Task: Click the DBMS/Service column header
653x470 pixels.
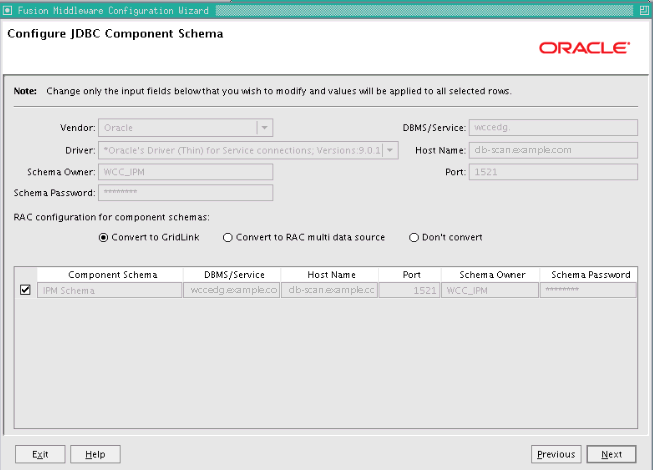Action: 232,275
